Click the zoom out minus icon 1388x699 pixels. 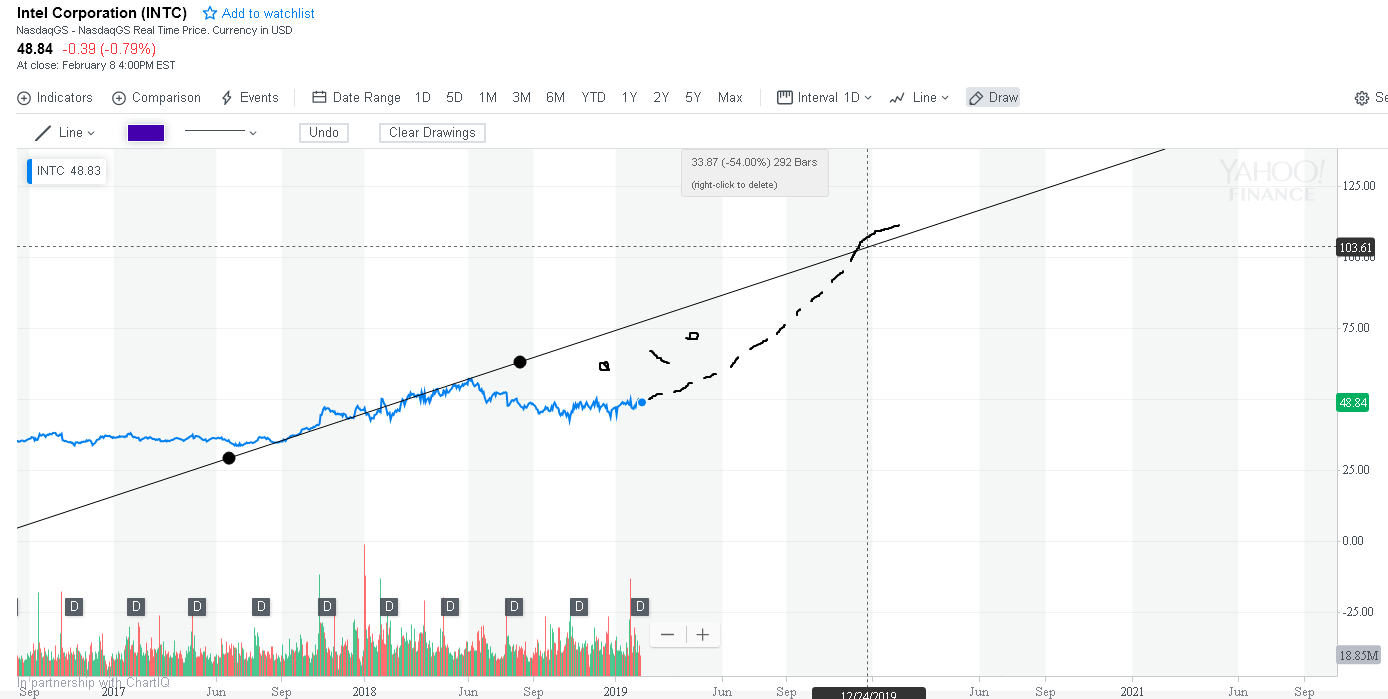pos(667,634)
